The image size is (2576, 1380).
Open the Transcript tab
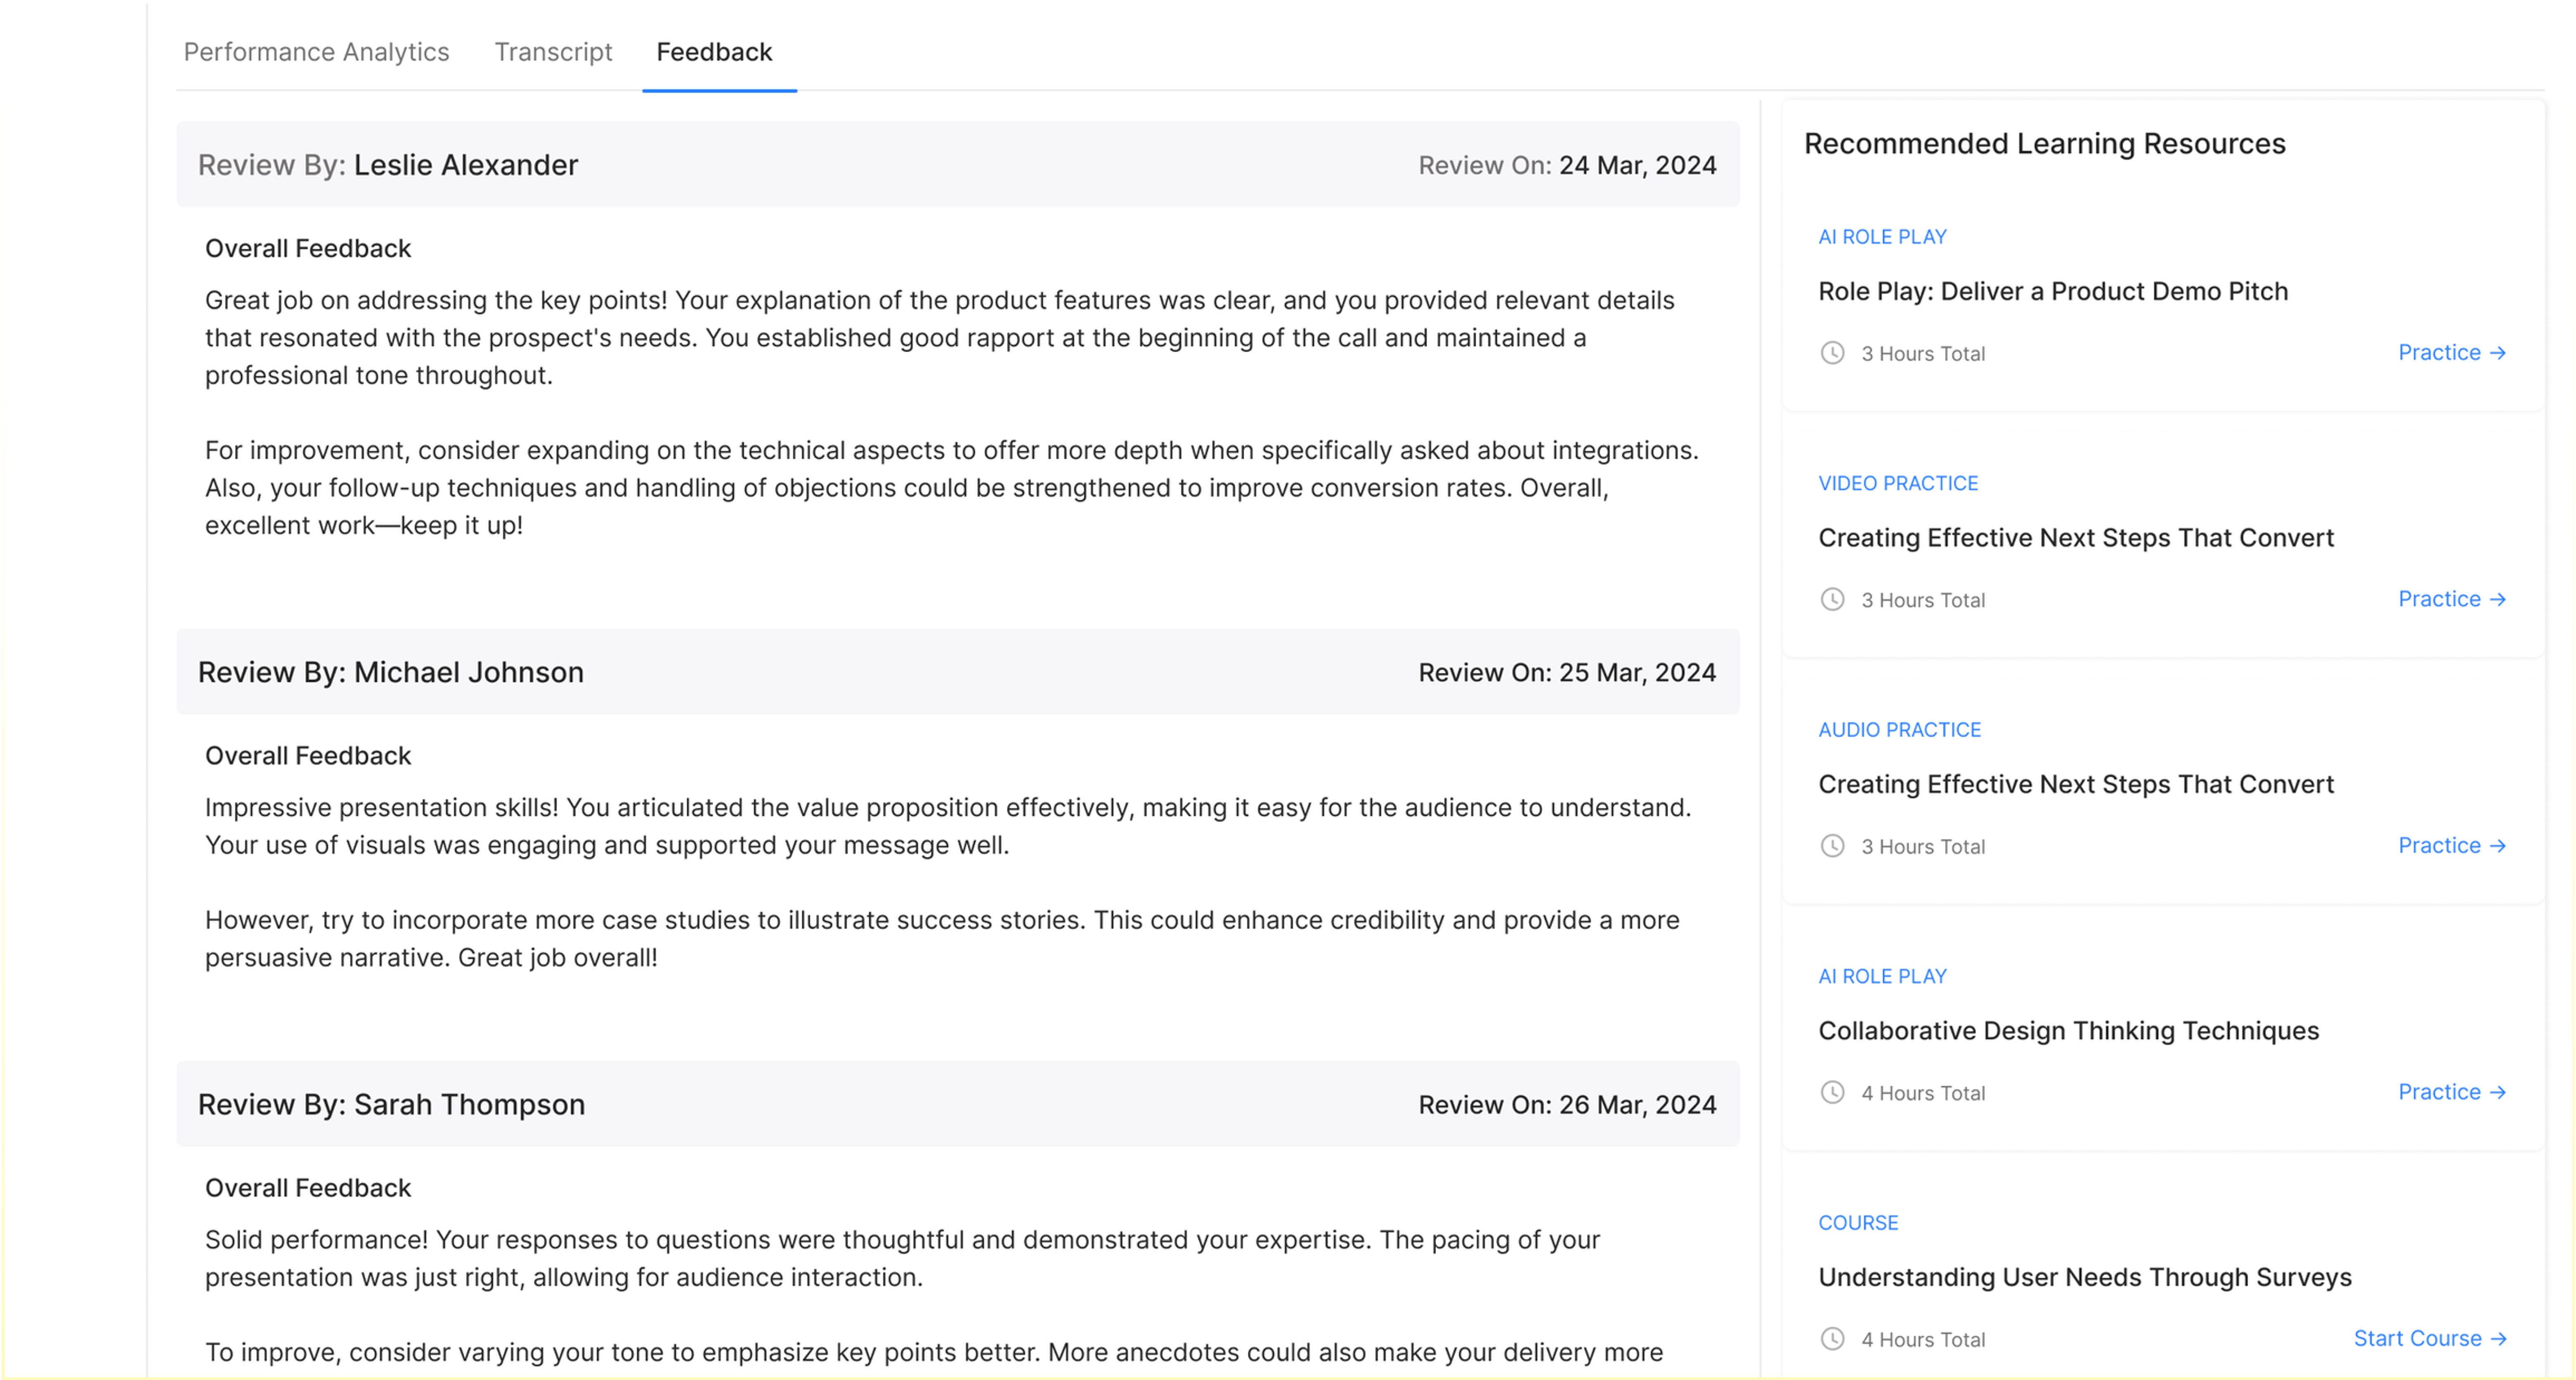point(553,52)
